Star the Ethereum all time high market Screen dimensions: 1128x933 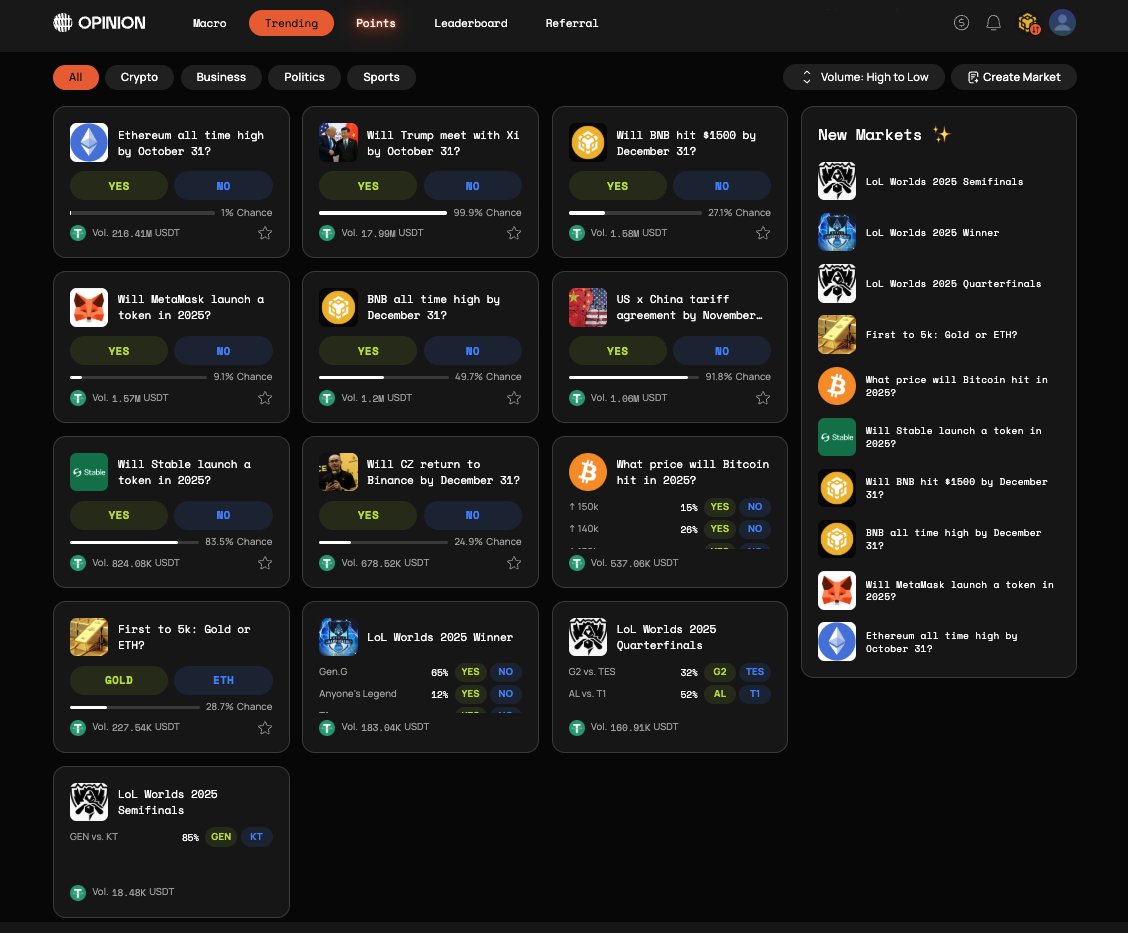[x=265, y=233]
